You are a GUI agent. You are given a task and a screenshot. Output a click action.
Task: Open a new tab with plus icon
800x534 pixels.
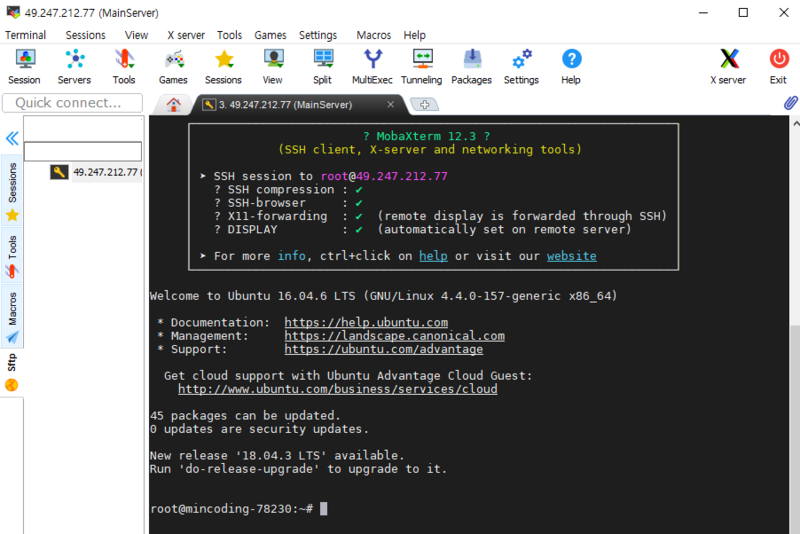pyautogui.click(x=424, y=105)
